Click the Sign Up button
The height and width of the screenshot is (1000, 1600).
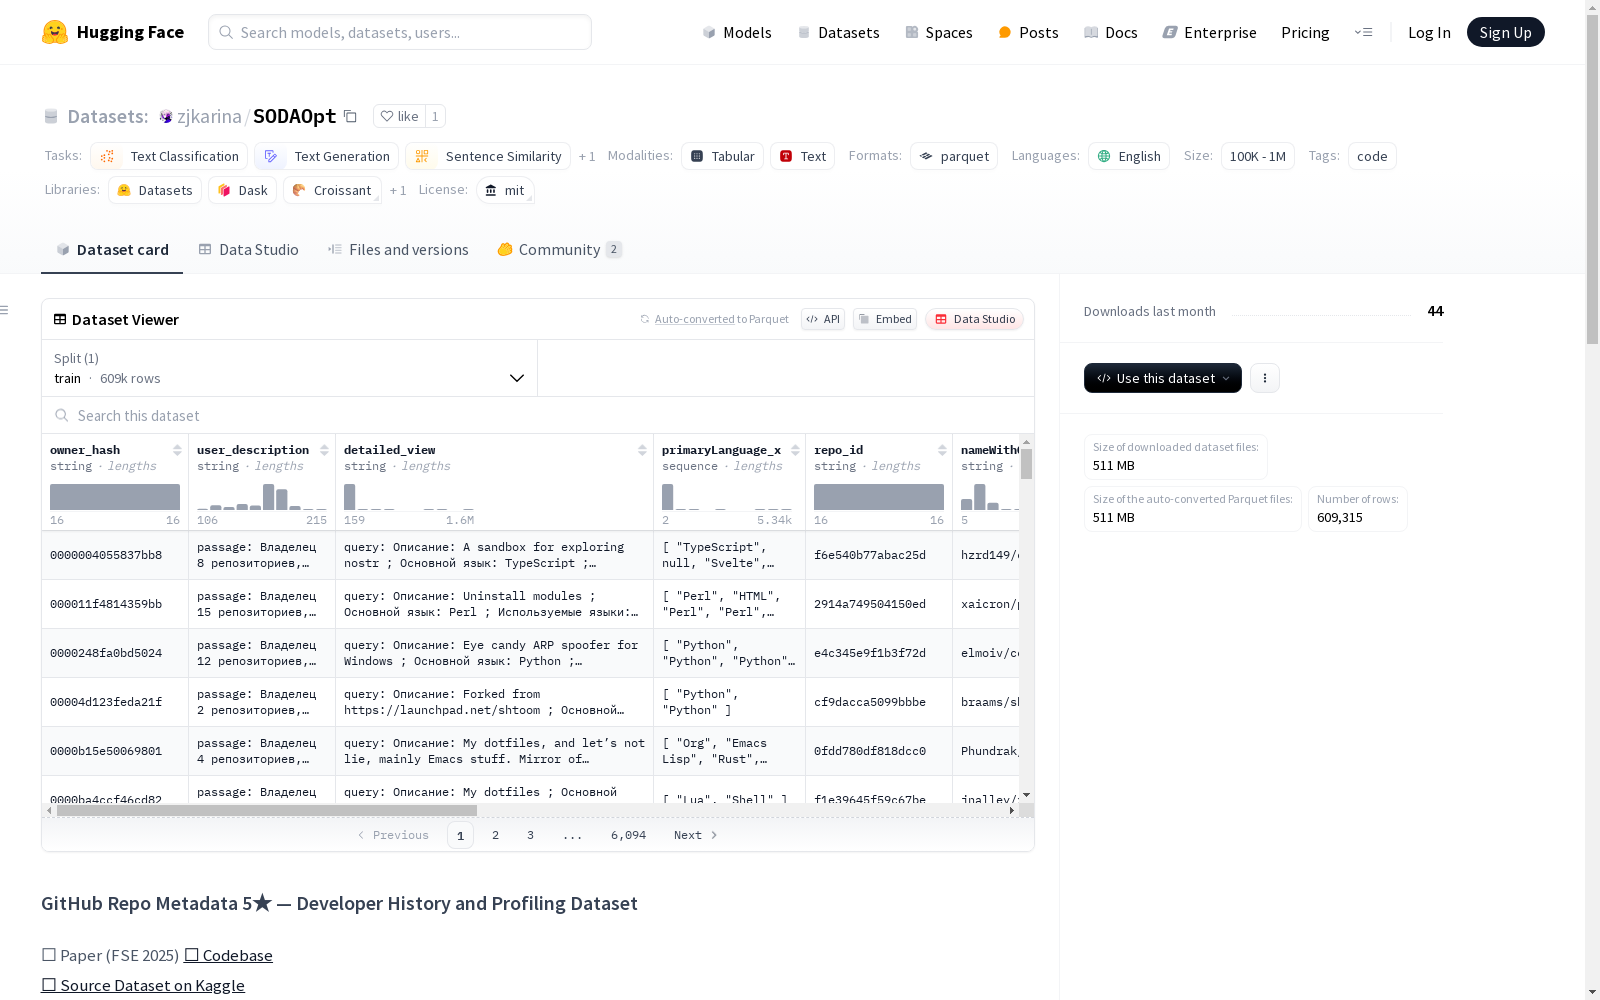1505,32
